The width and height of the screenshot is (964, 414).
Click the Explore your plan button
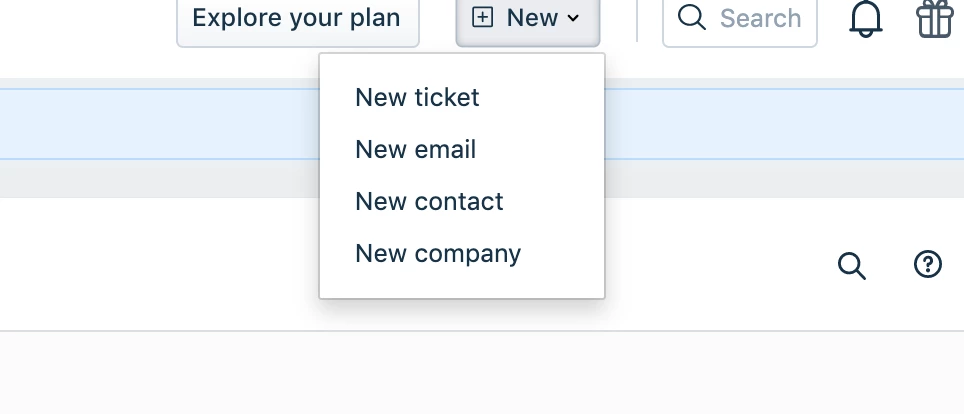[x=298, y=20]
